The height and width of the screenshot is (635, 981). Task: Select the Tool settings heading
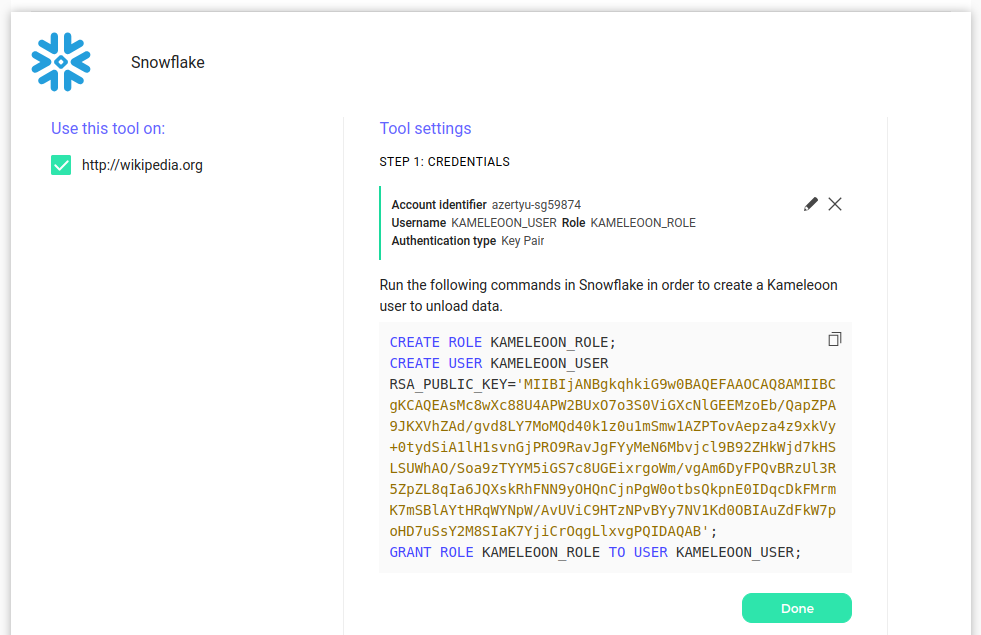coord(425,128)
